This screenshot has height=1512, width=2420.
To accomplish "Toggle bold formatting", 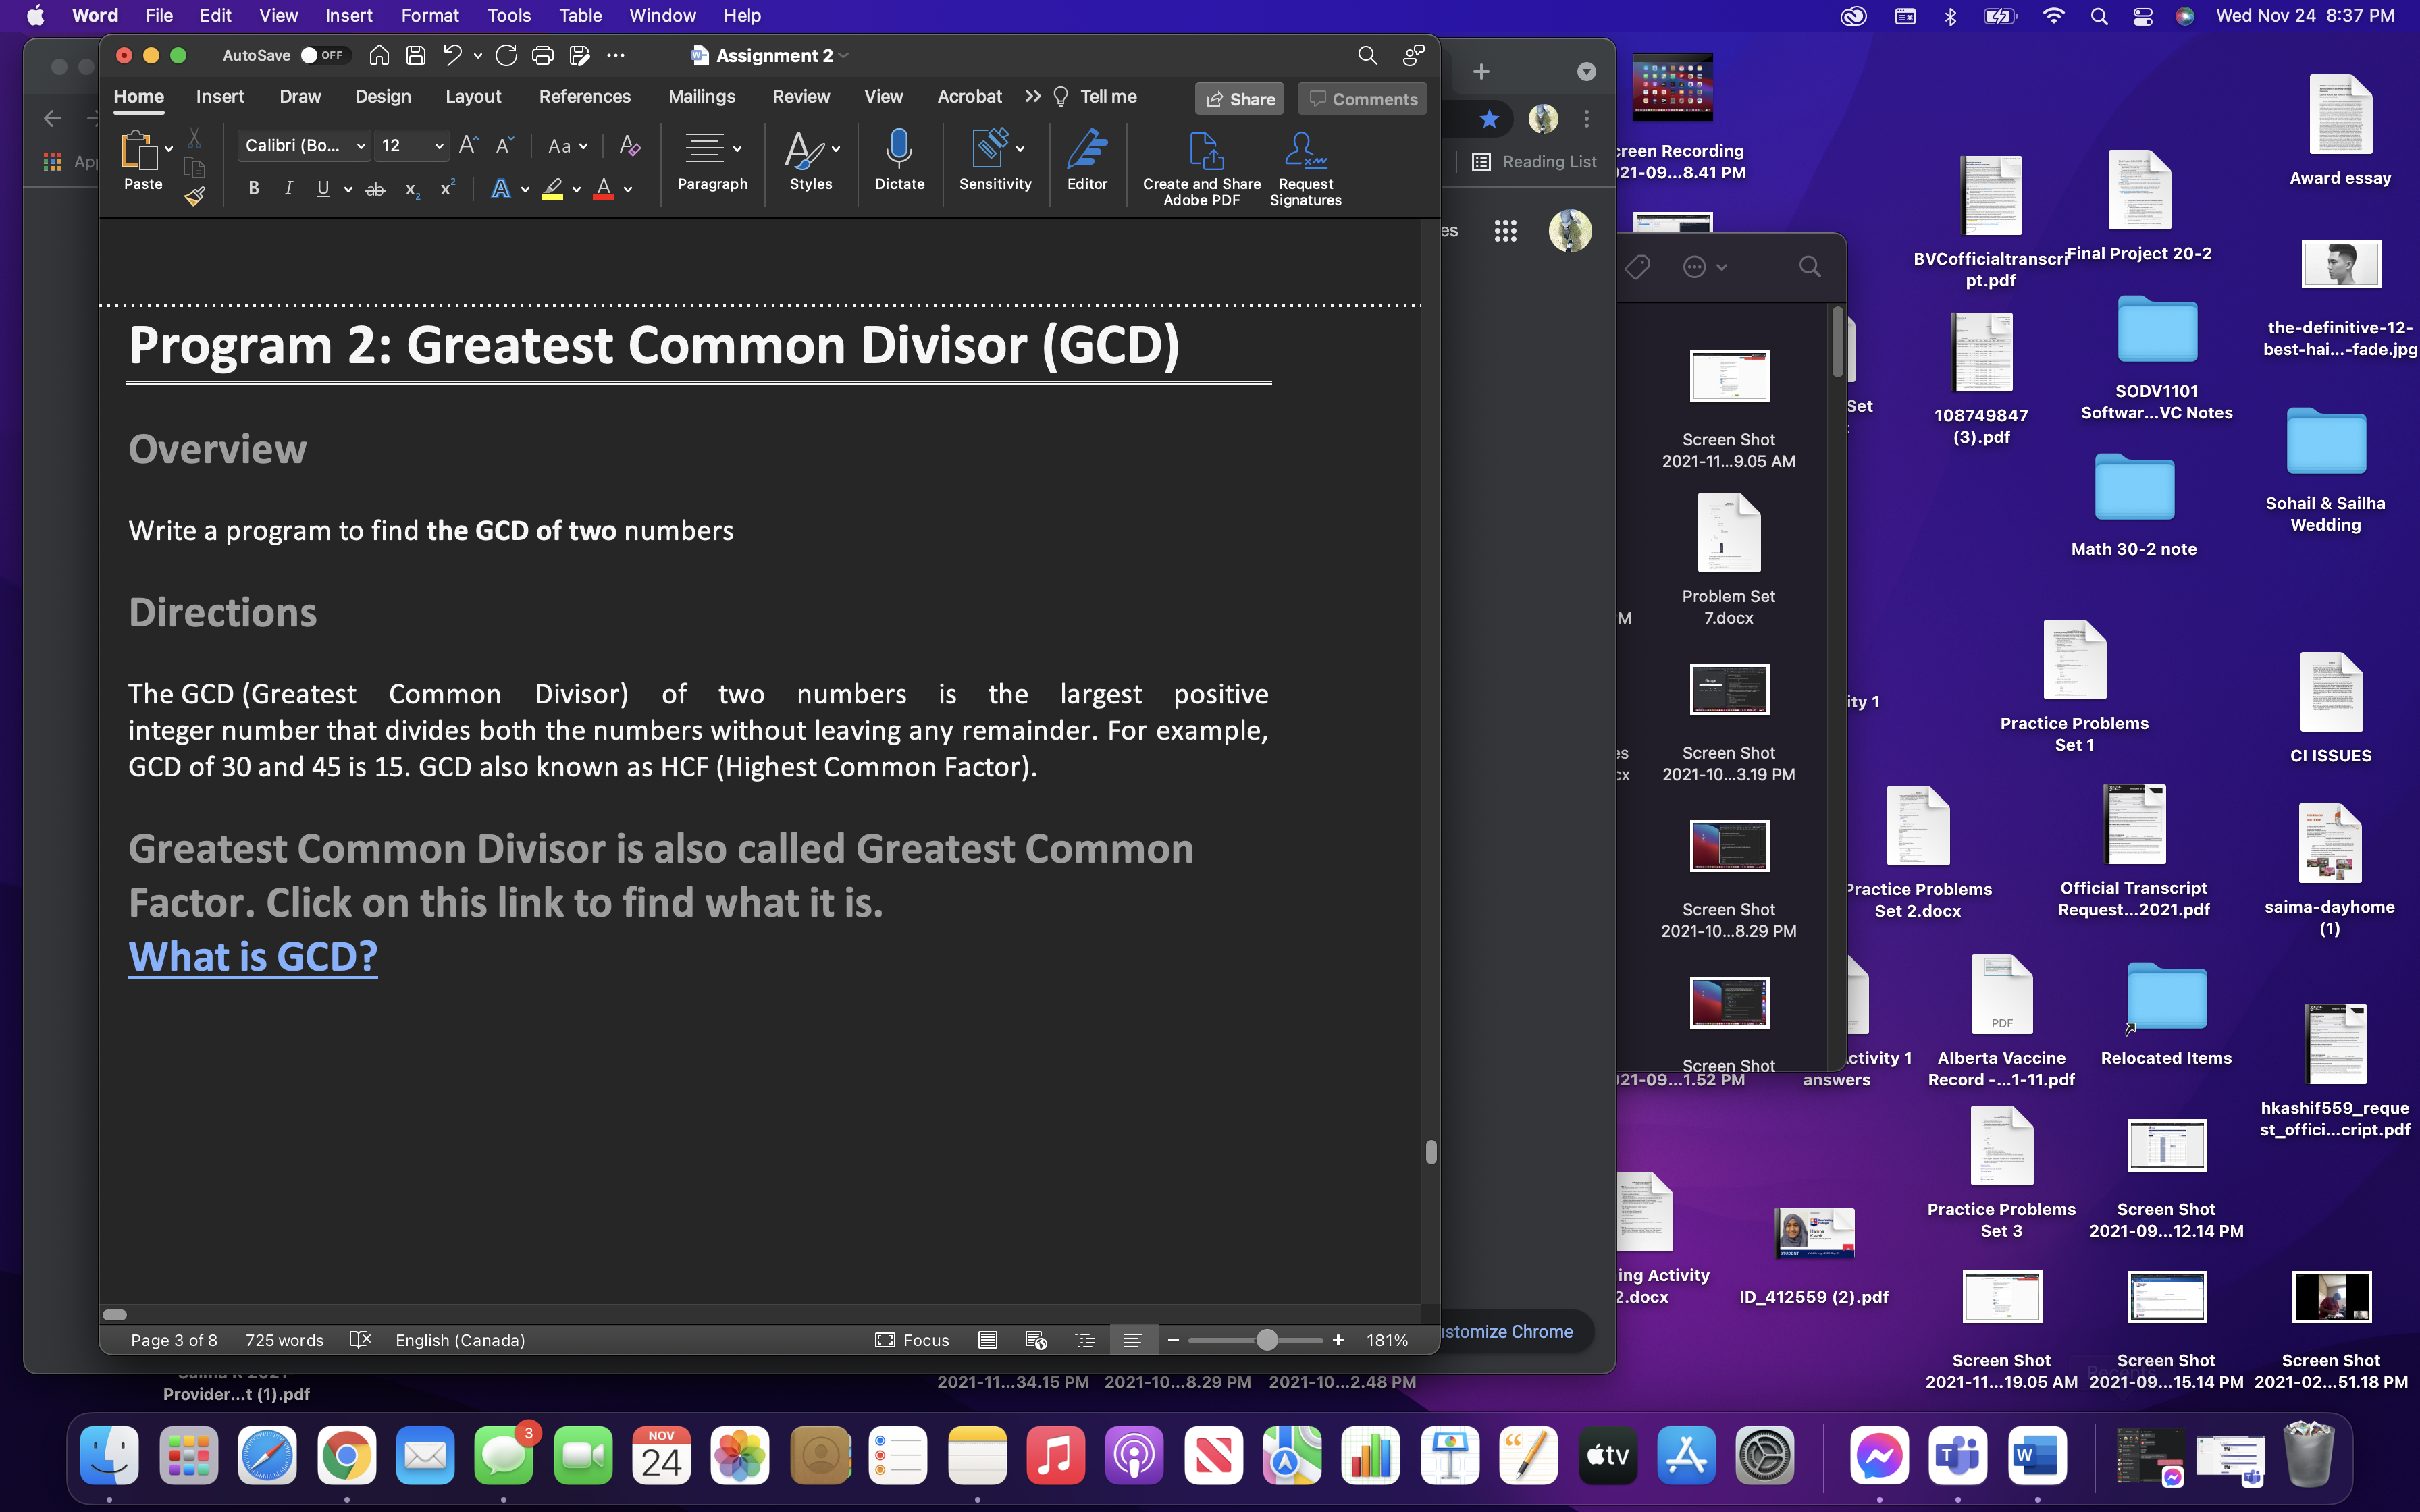I will pos(253,188).
